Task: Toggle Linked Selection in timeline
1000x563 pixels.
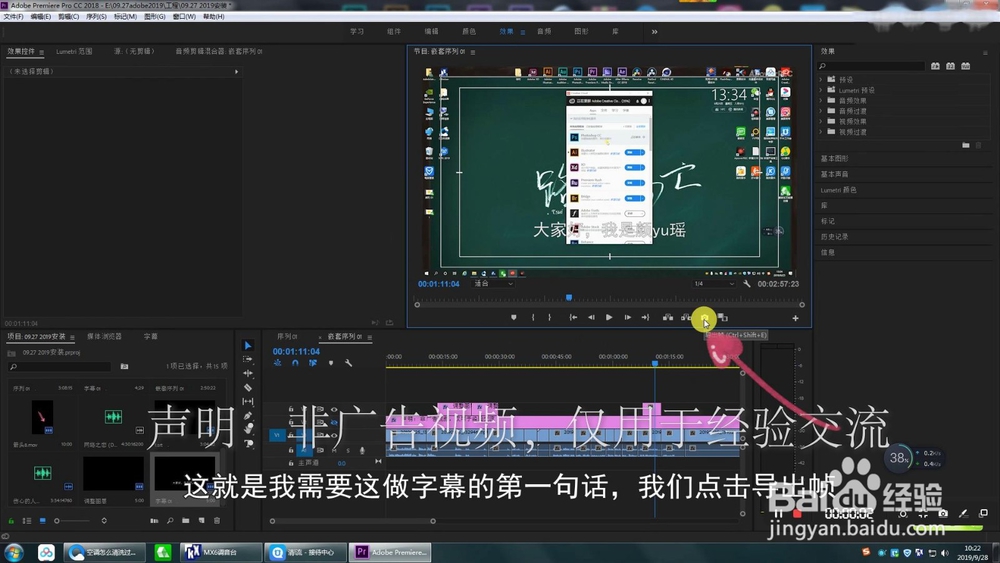Action: 312,363
